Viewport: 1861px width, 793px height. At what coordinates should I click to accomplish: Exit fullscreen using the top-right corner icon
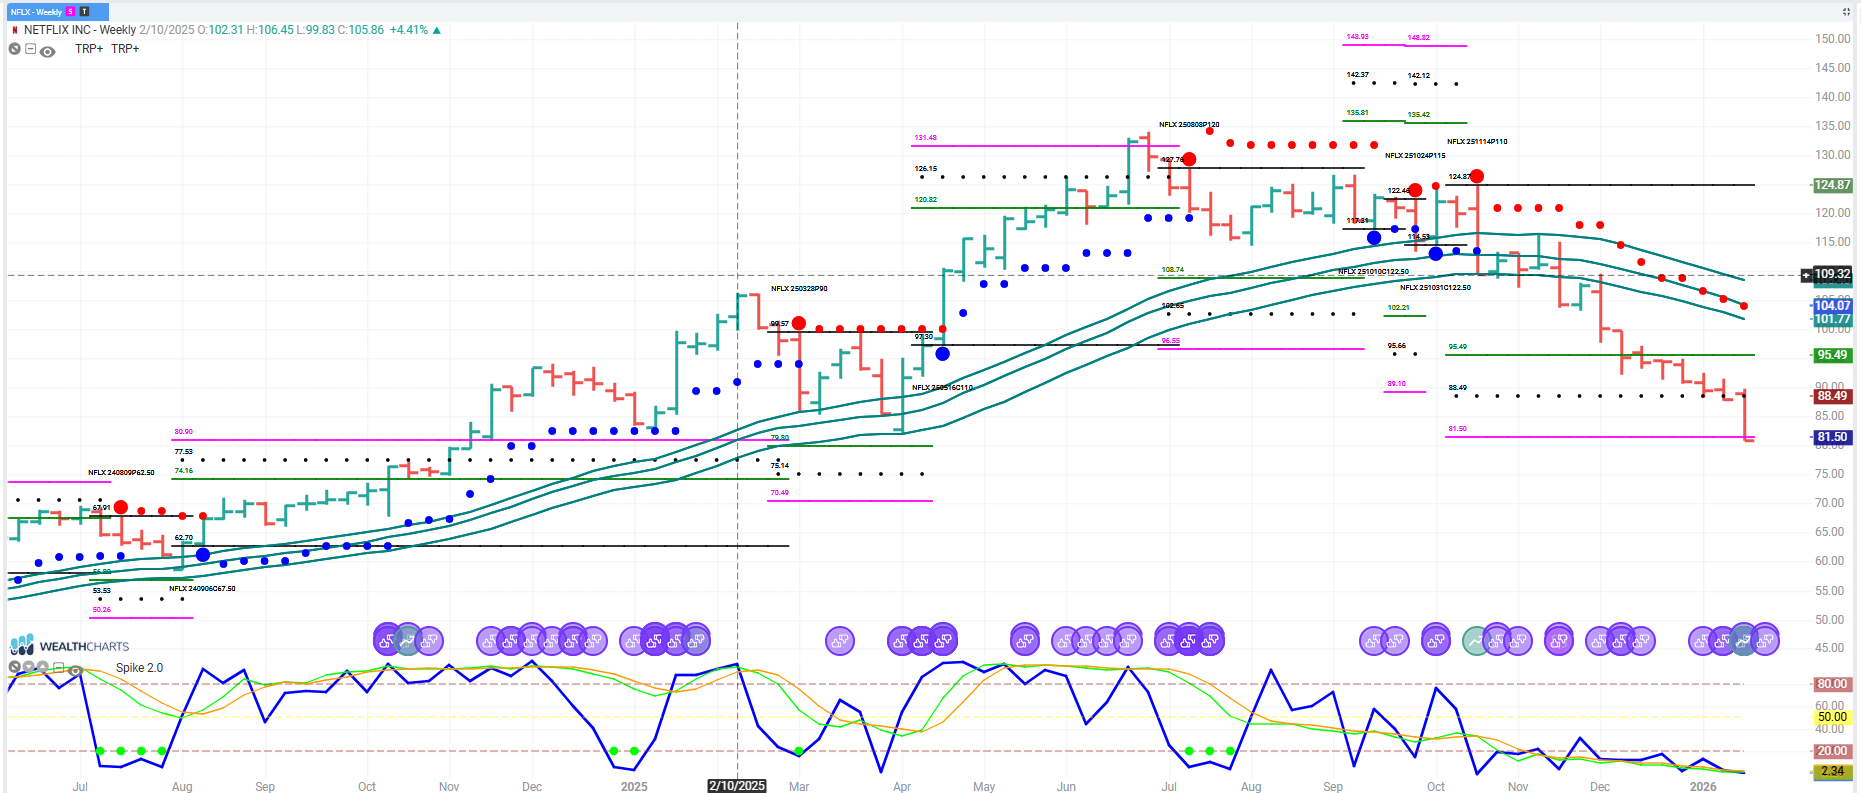tap(1846, 11)
